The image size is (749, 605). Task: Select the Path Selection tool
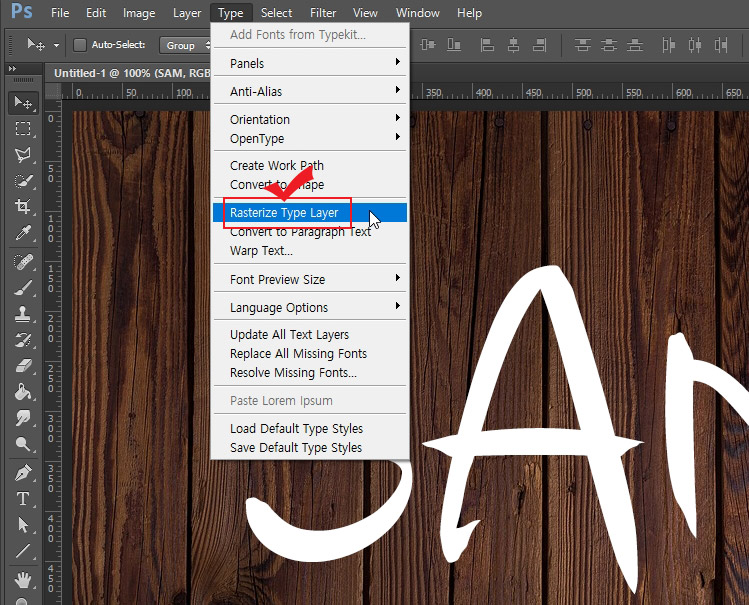pyautogui.click(x=23, y=525)
